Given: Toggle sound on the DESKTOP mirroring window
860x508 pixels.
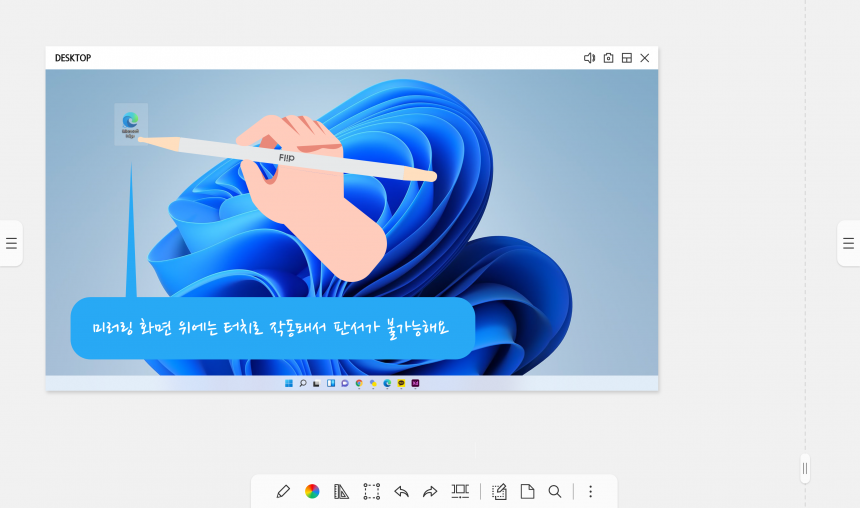Looking at the screenshot, I should click(x=590, y=58).
